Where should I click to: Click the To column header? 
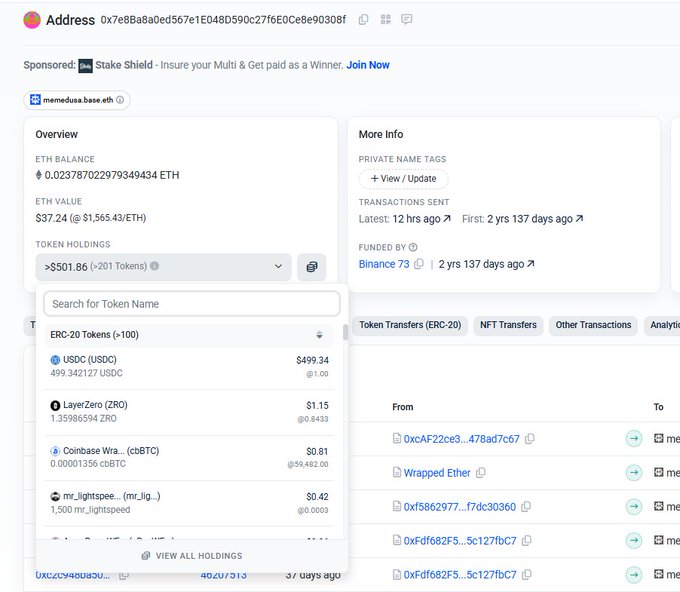click(x=658, y=407)
